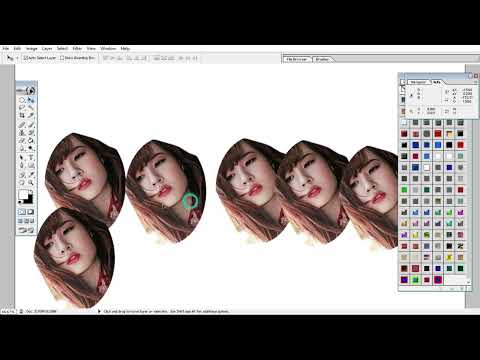Open the Select menu
The width and height of the screenshot is (480, 360).
point(62,48)
